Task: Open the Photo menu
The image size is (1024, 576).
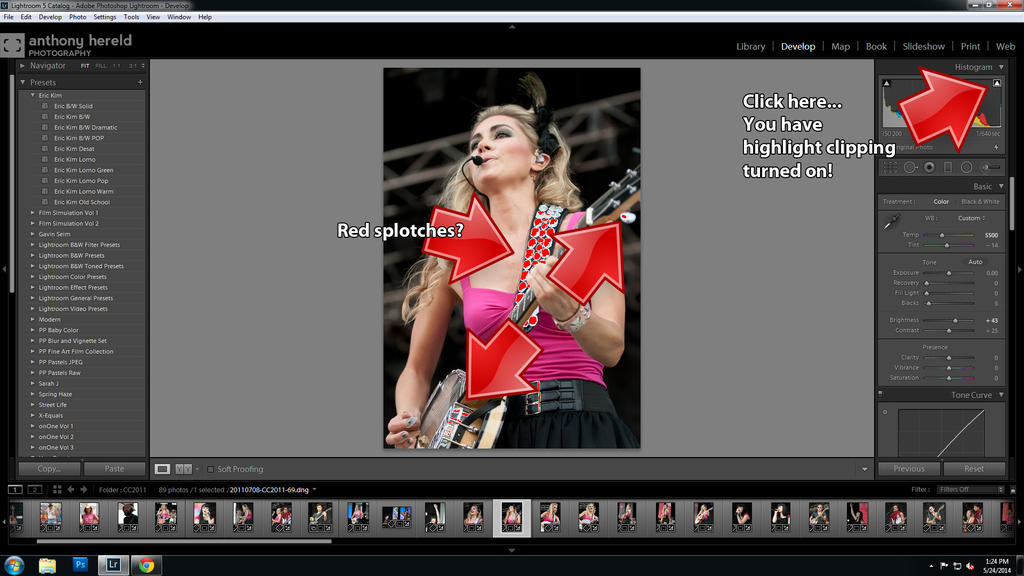Action: point(77,17)
